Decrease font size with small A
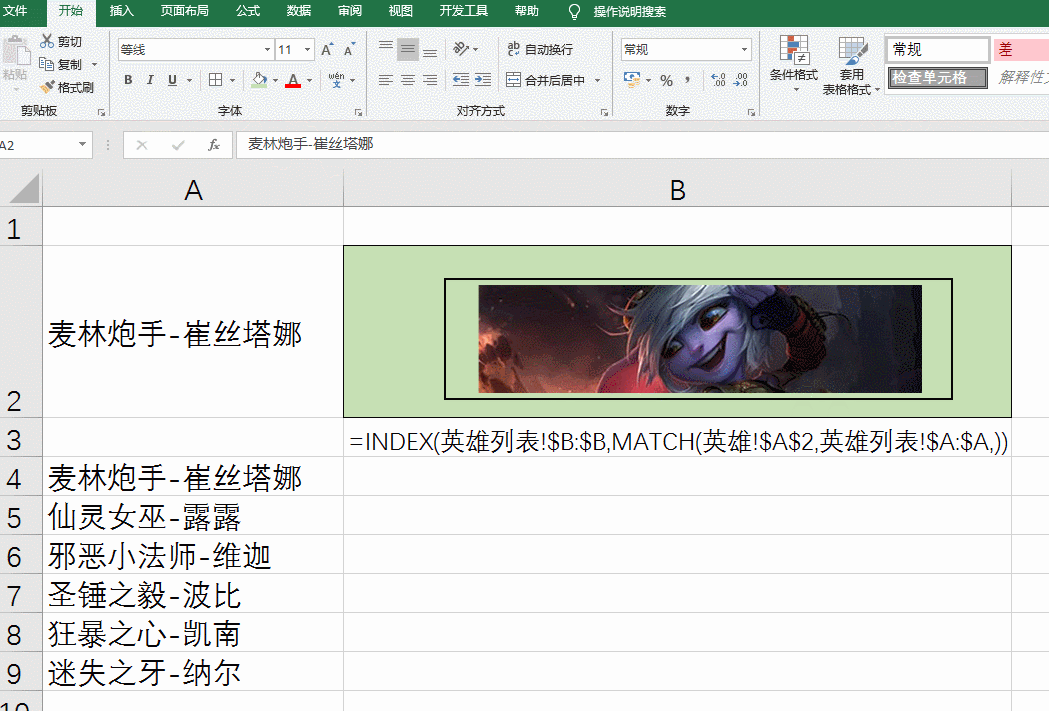The height and width of the screenshot is (711, 1049). (x=349, y=49)
